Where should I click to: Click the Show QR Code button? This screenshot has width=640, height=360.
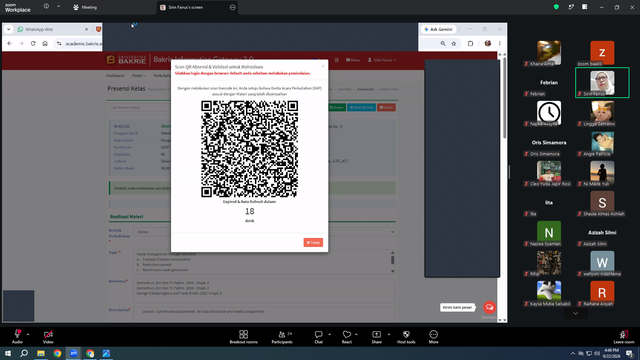[362, 107]
